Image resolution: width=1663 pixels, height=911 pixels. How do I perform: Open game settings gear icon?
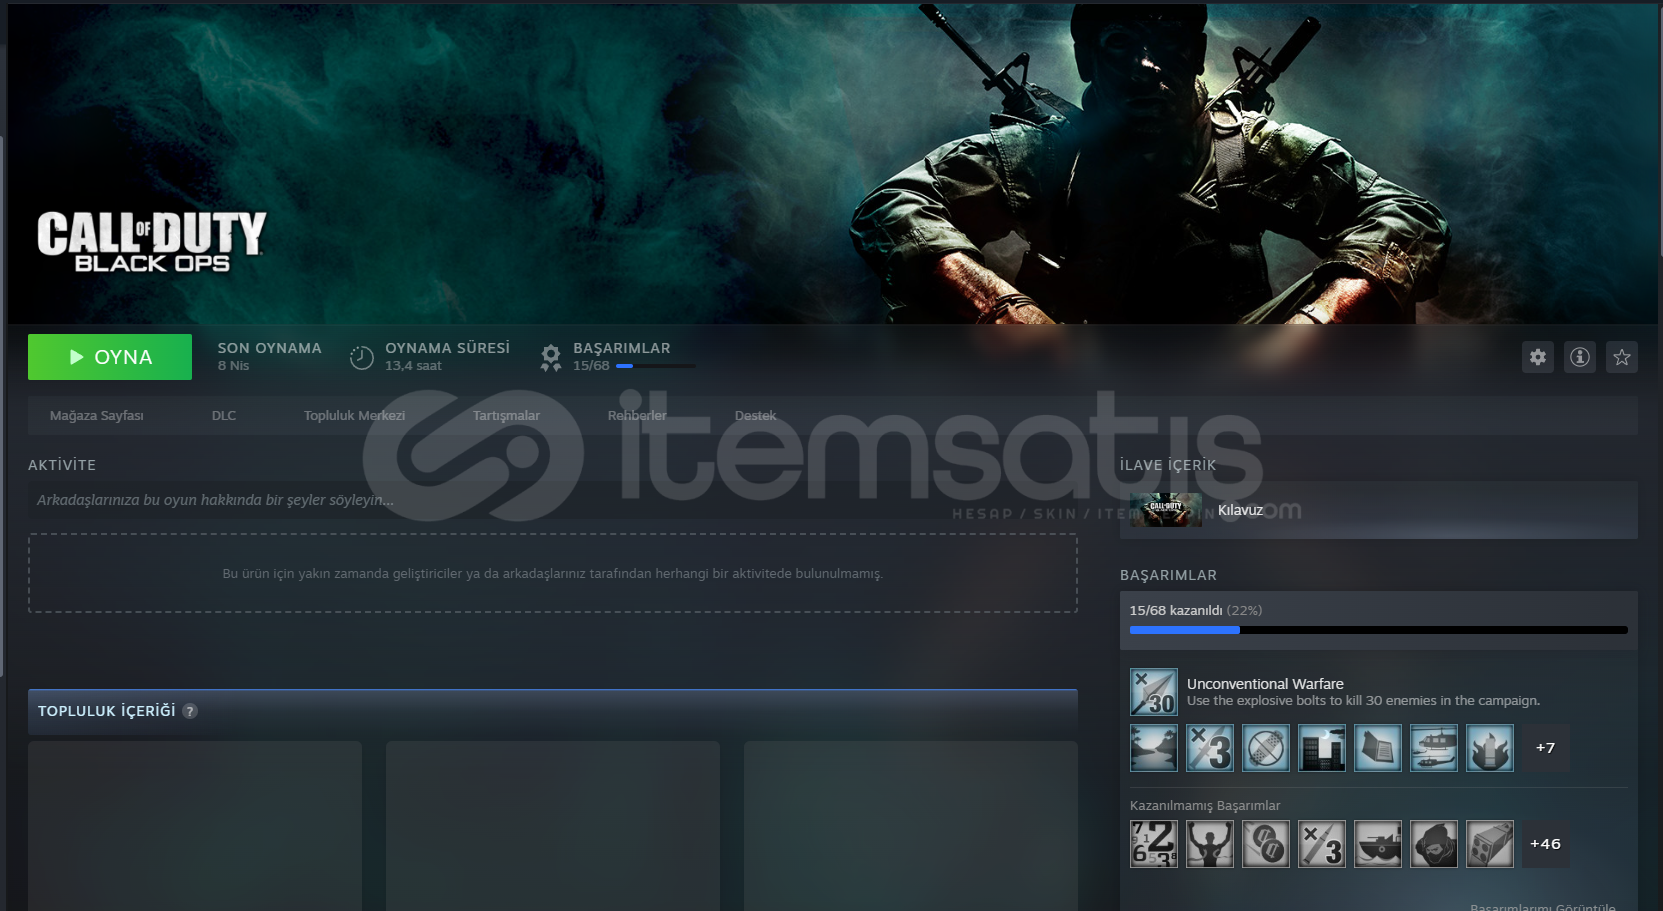pyautogui.click(x=1538, y=357)
